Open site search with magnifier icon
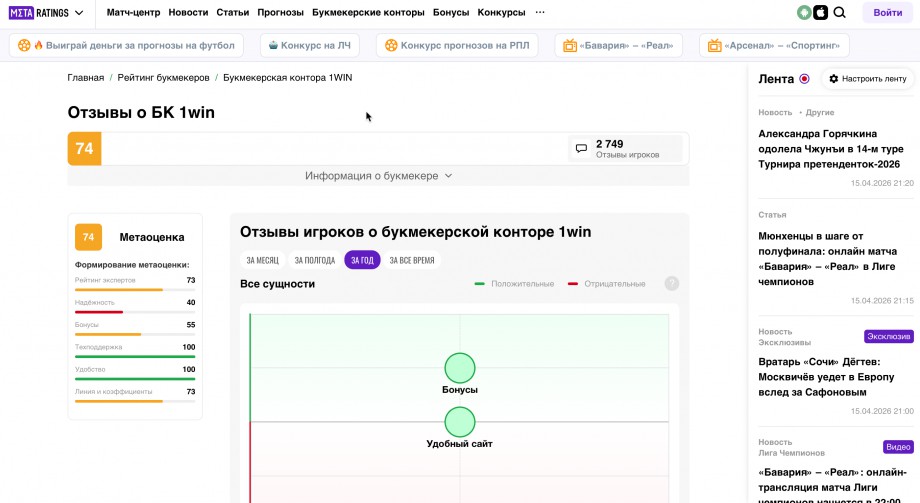 [840, 12]
